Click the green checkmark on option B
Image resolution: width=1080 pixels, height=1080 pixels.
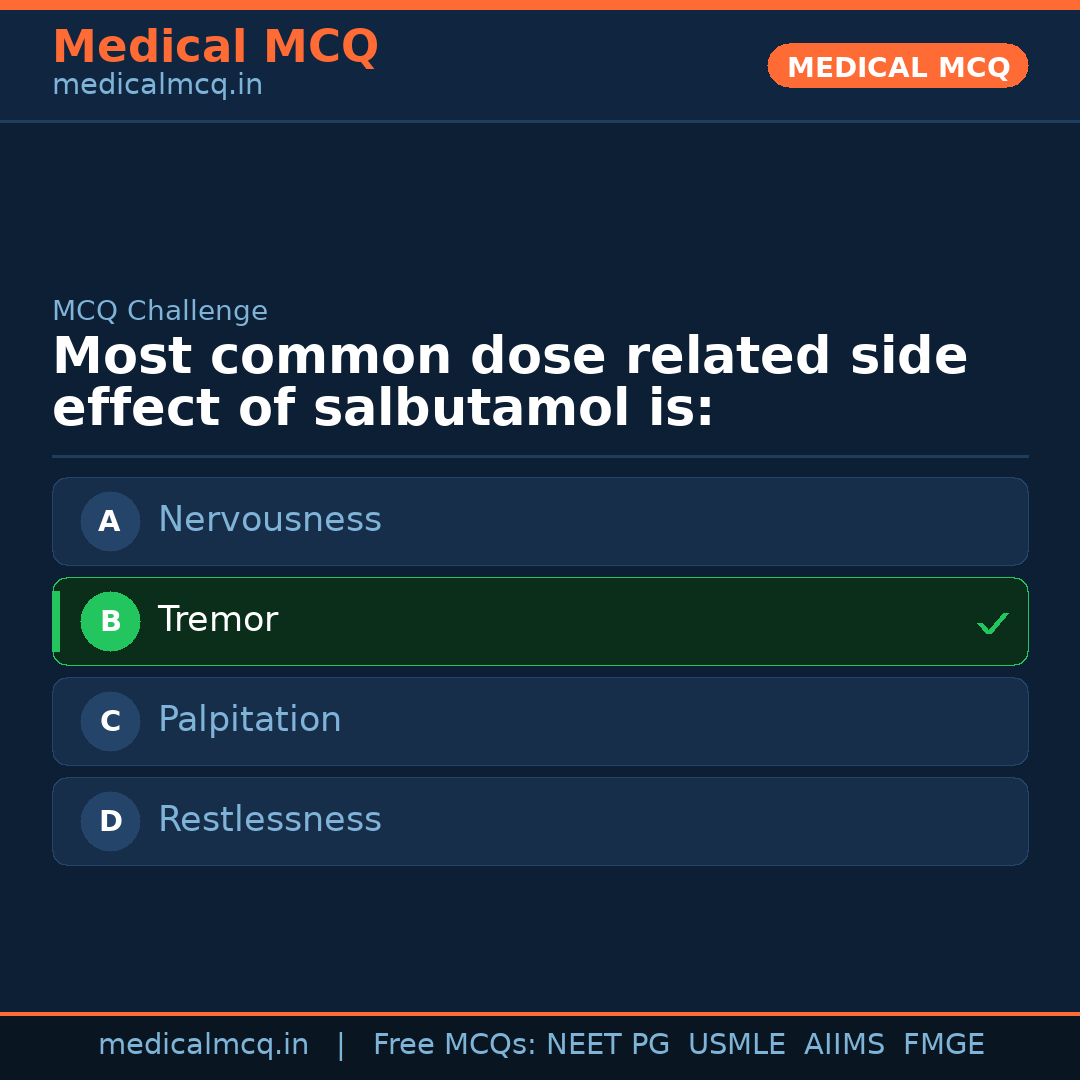click(x=992, y=622)
